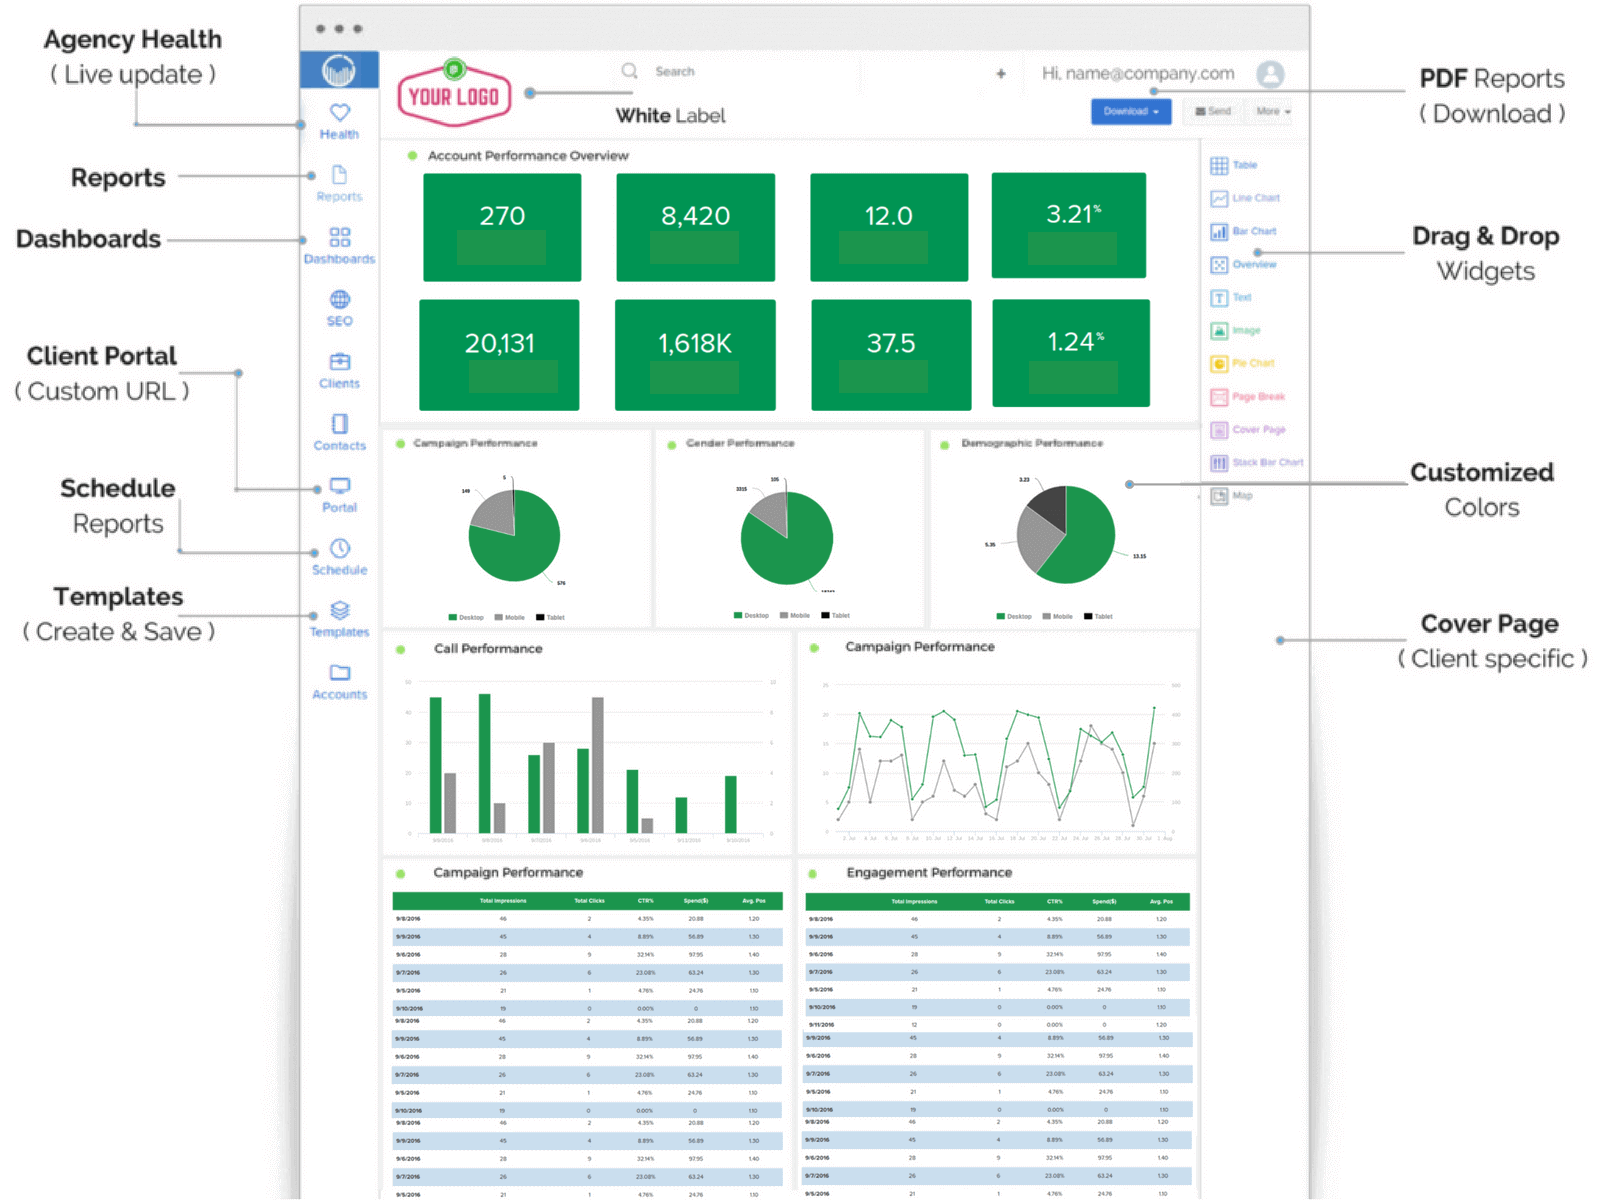Screen dimensions: 1600x1200
Task: Expand the More options menu
Action: (x=1271, y=111)
